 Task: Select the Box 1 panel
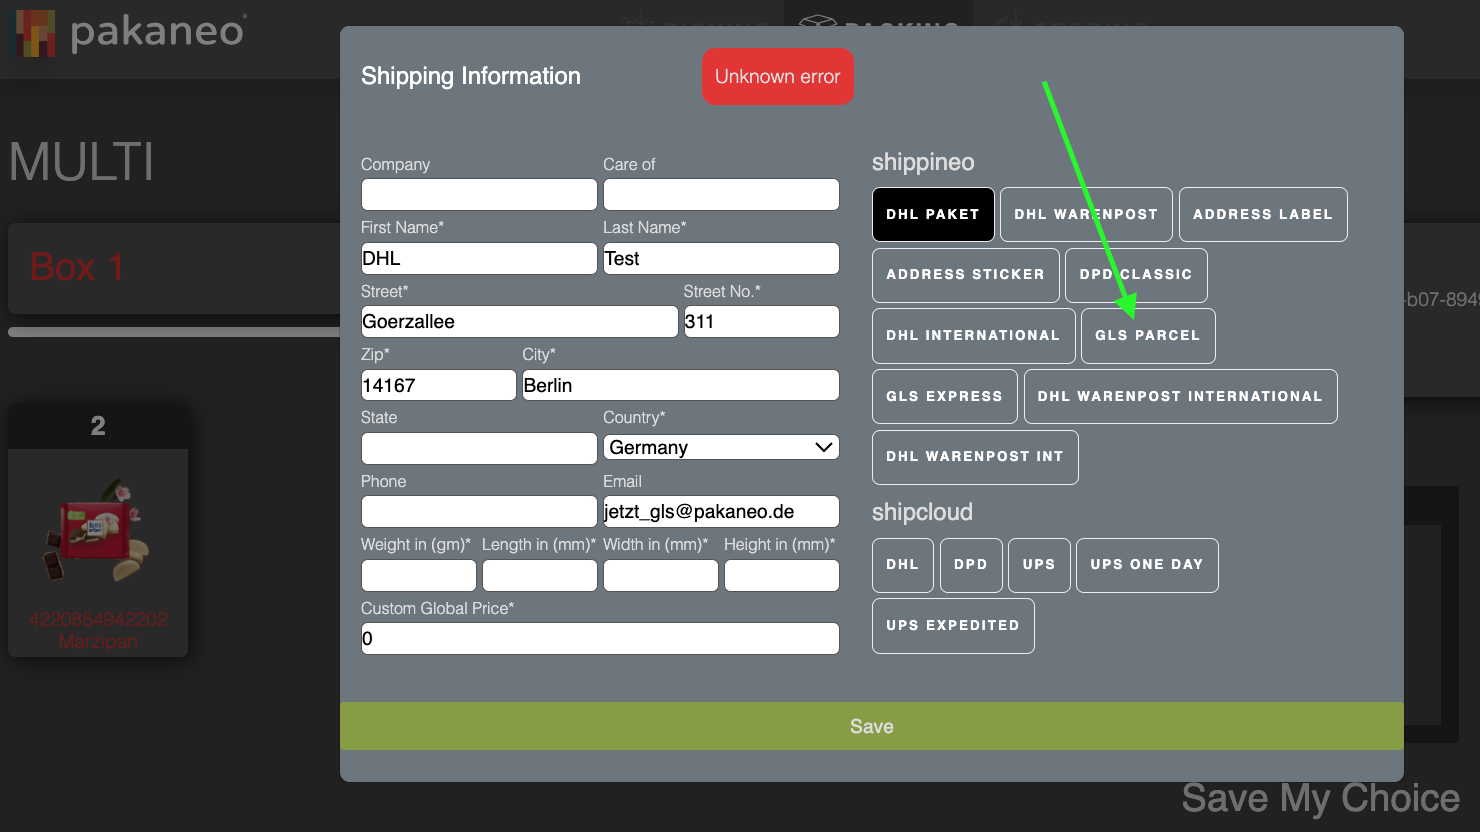[175, 268]
